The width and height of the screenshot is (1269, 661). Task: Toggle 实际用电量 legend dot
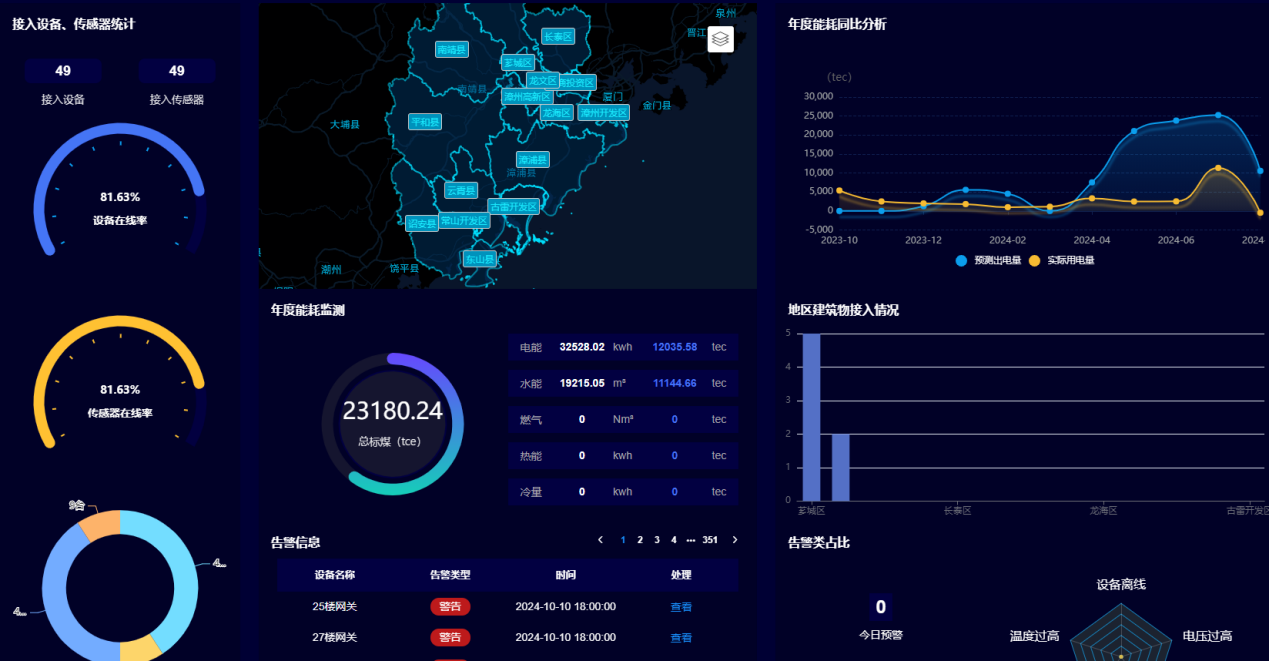click(x=1034, y=260)
